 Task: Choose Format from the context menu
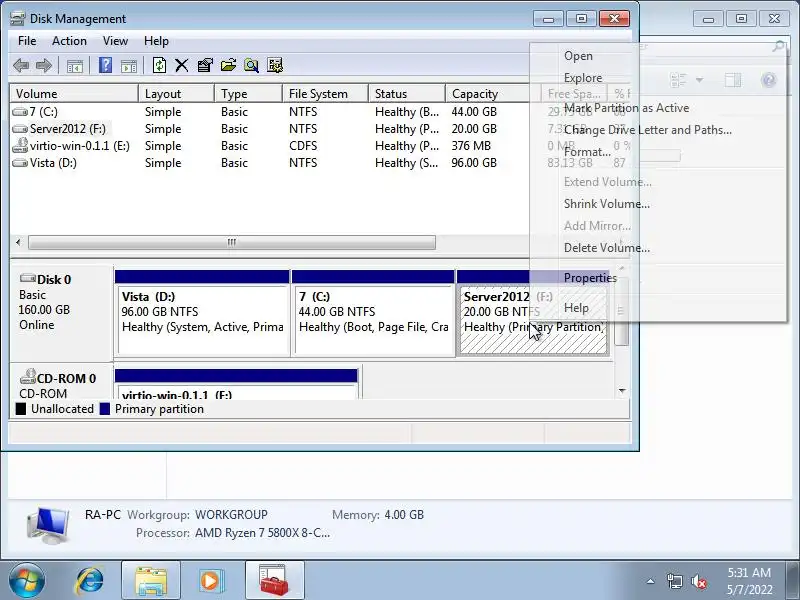point(658,152)
